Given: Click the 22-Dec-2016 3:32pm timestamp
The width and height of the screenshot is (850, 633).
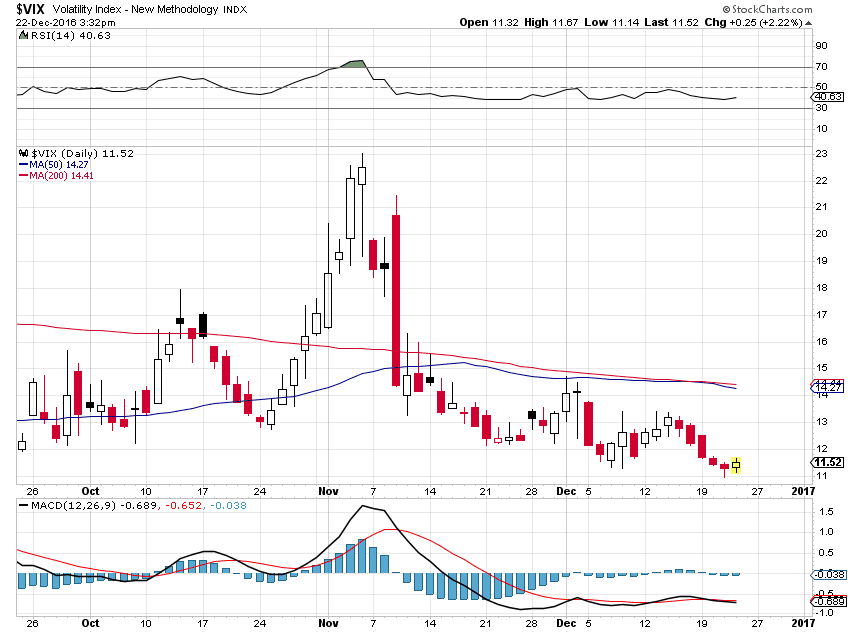Looking at the screenshot, I should point(66,23).
